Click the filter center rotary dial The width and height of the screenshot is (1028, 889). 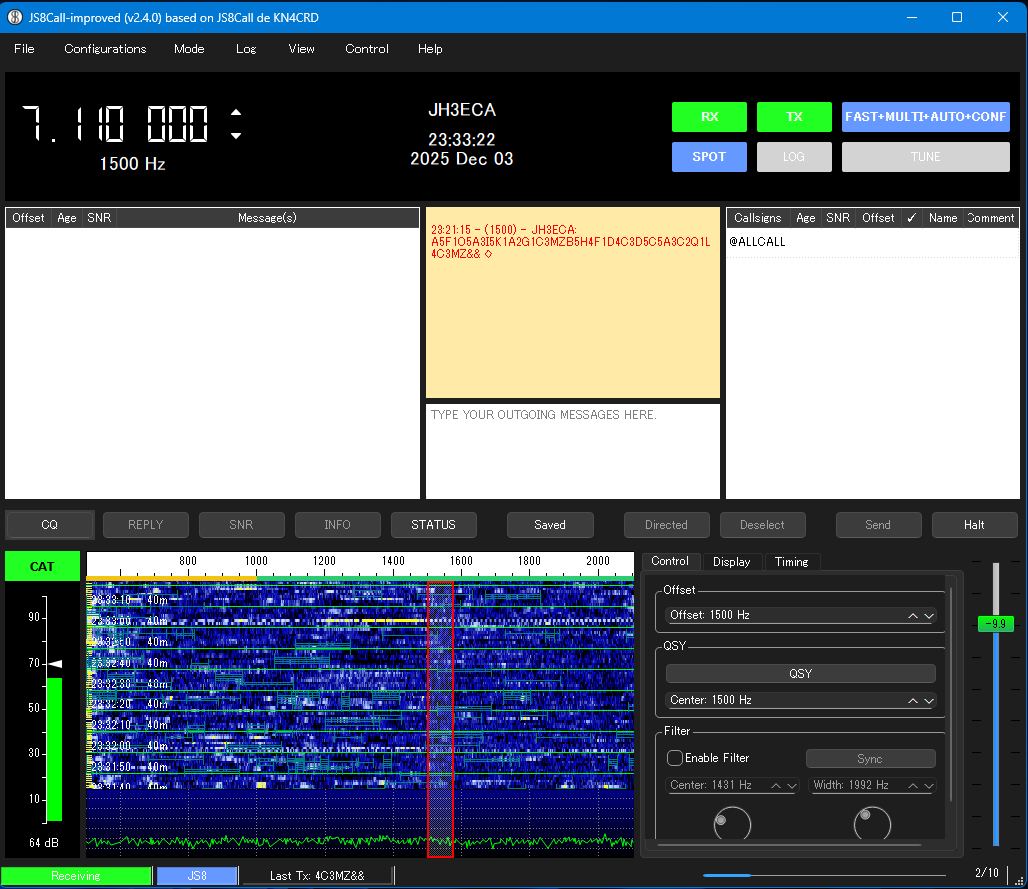point(732,824)
